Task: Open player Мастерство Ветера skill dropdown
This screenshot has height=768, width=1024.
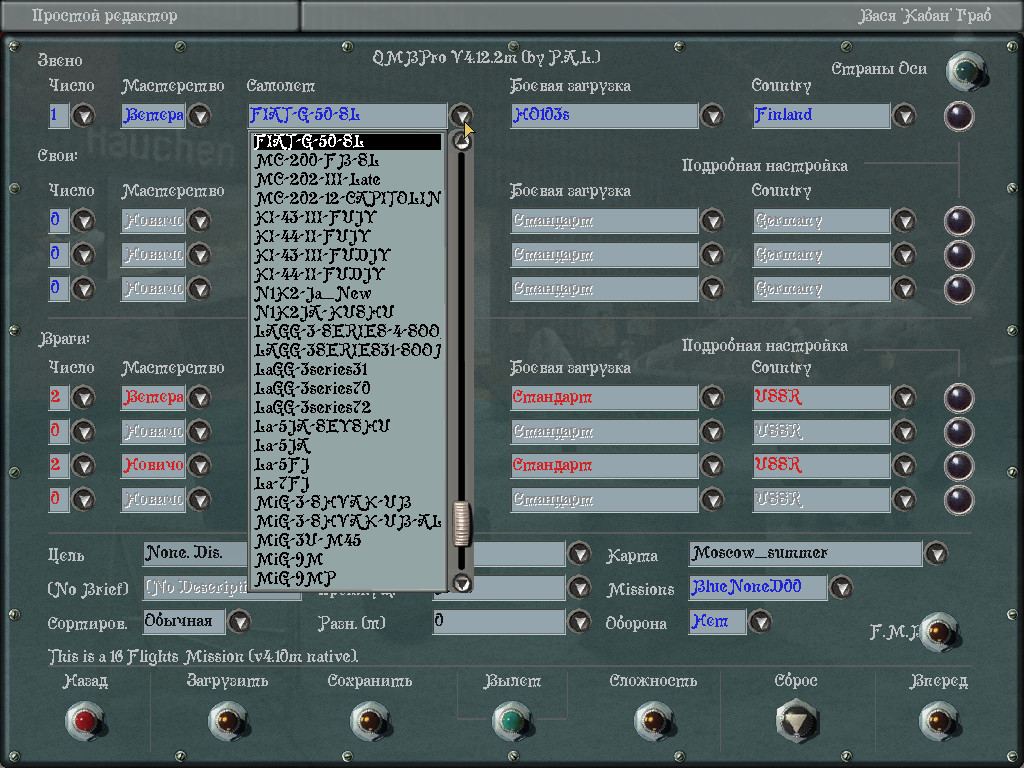Action: (x=200, y=116)
